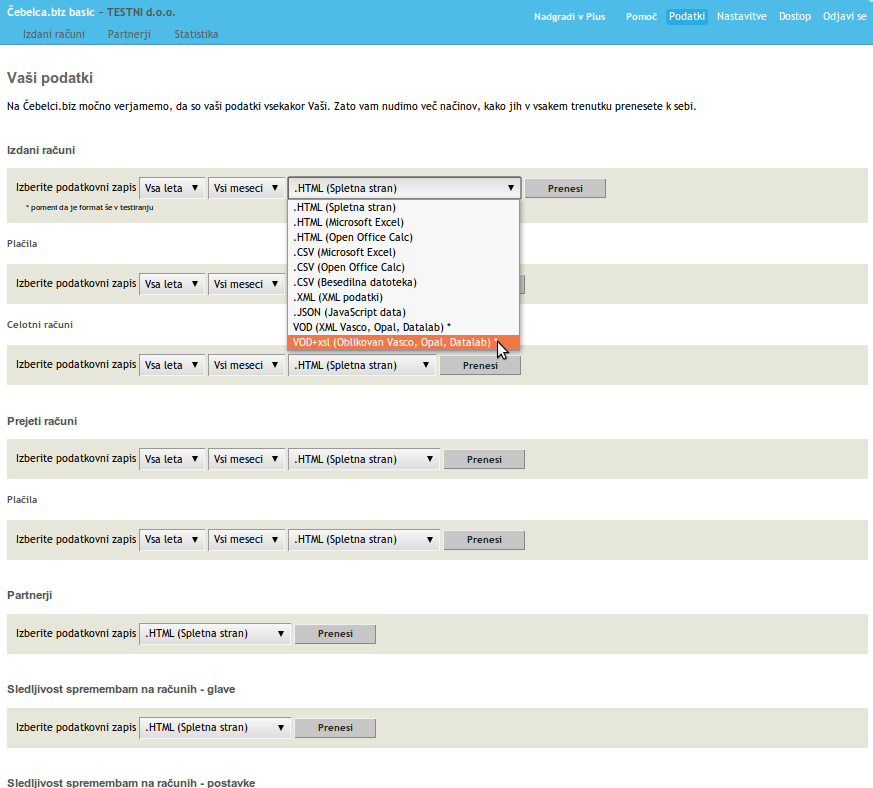Pick .XML (XML podatki) from list
This screenshot has width=873, height=788.
(x=338, y=297)
